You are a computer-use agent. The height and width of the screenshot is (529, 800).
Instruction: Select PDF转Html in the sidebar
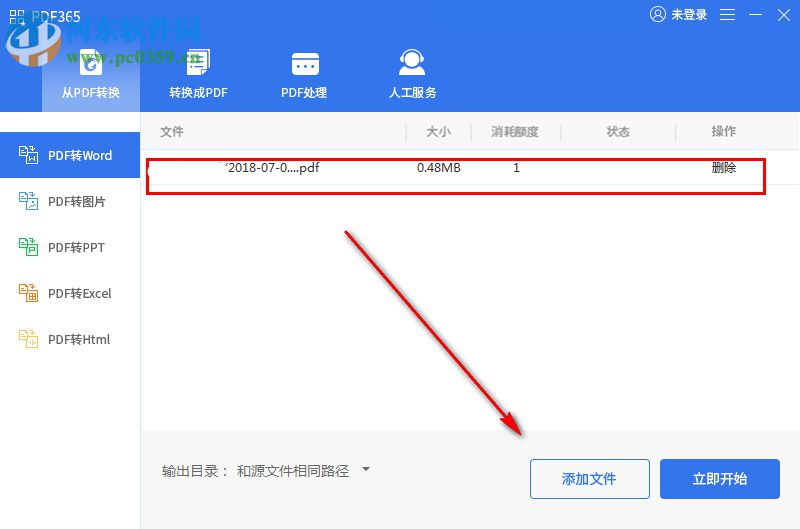point(70,339)
